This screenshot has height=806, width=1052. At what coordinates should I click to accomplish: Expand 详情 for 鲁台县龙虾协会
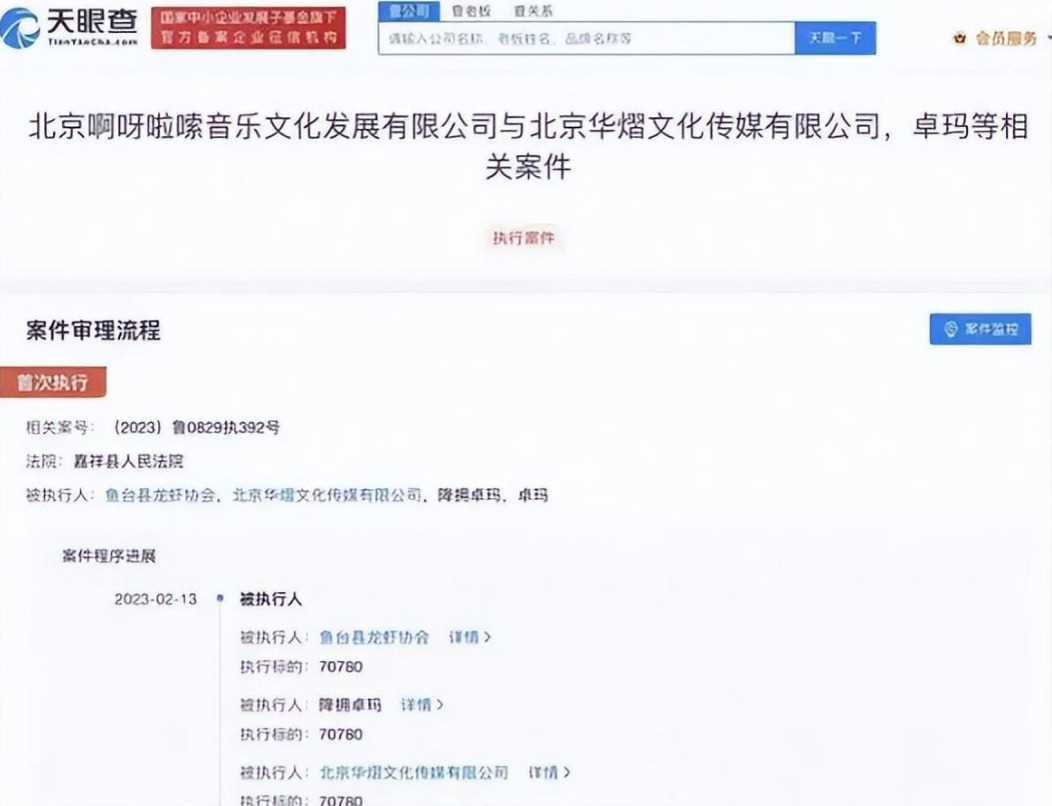pos(469,637)
